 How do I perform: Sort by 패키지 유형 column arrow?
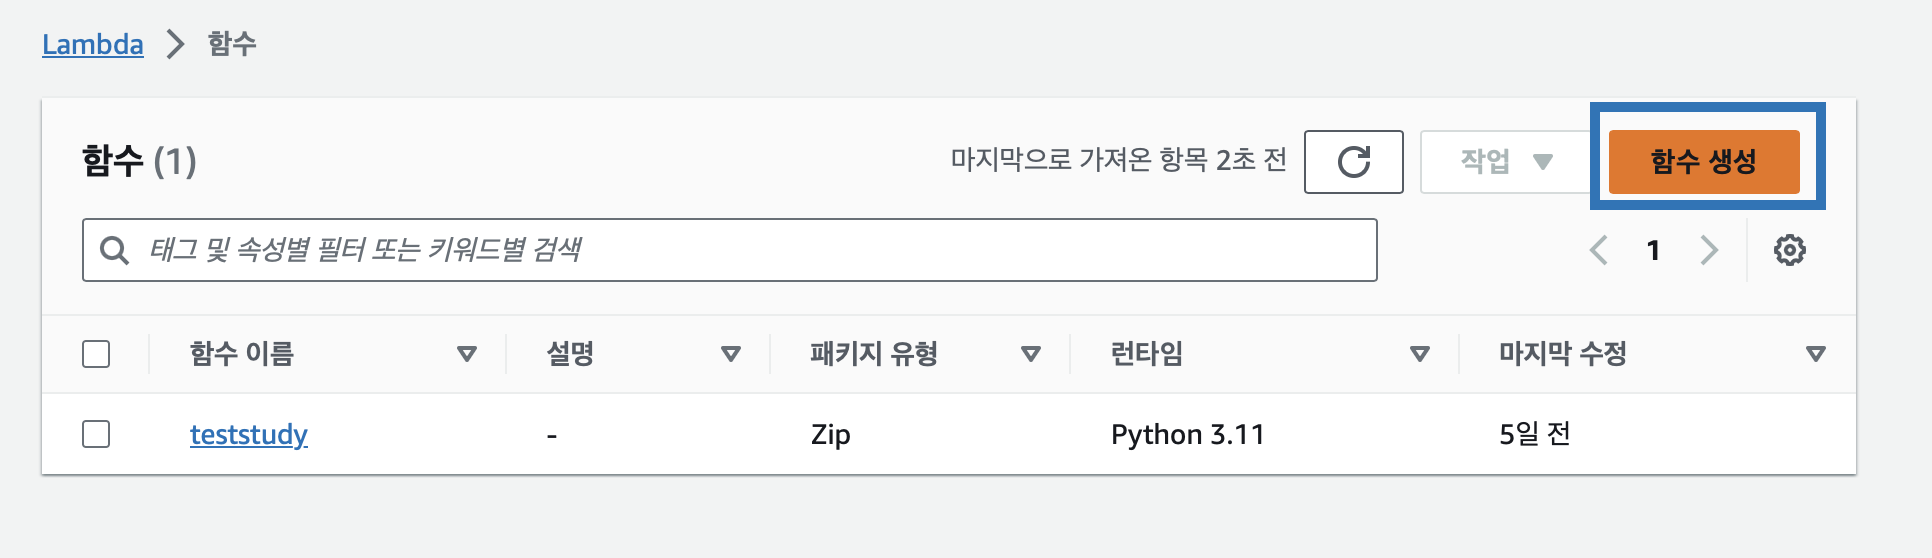(1031, 354)
